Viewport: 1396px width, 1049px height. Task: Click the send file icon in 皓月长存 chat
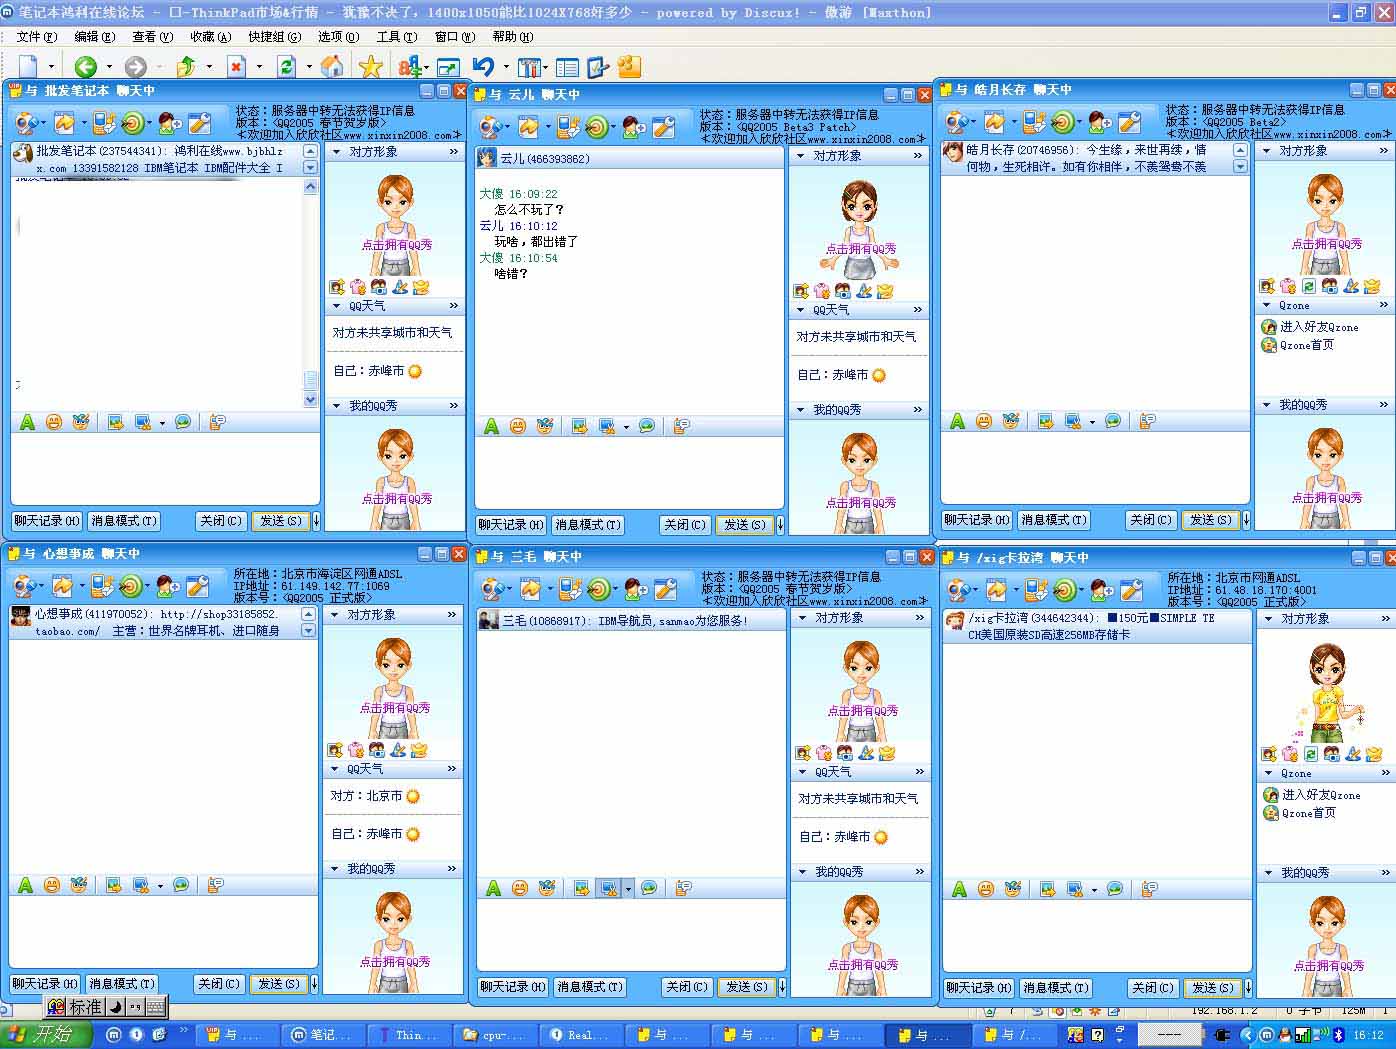tap(1034, 122)
